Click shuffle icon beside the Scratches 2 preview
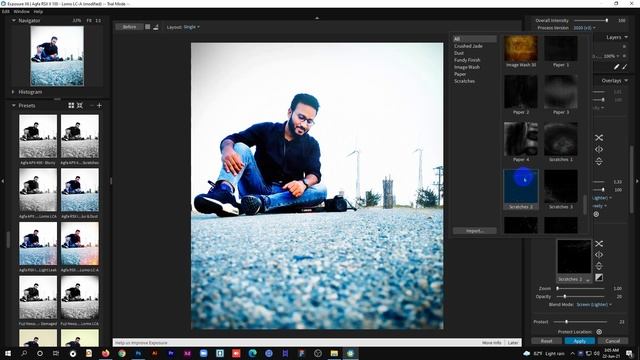Image resolution: width=640 pixels, height=360 pixels. click(x=599, y=244)
